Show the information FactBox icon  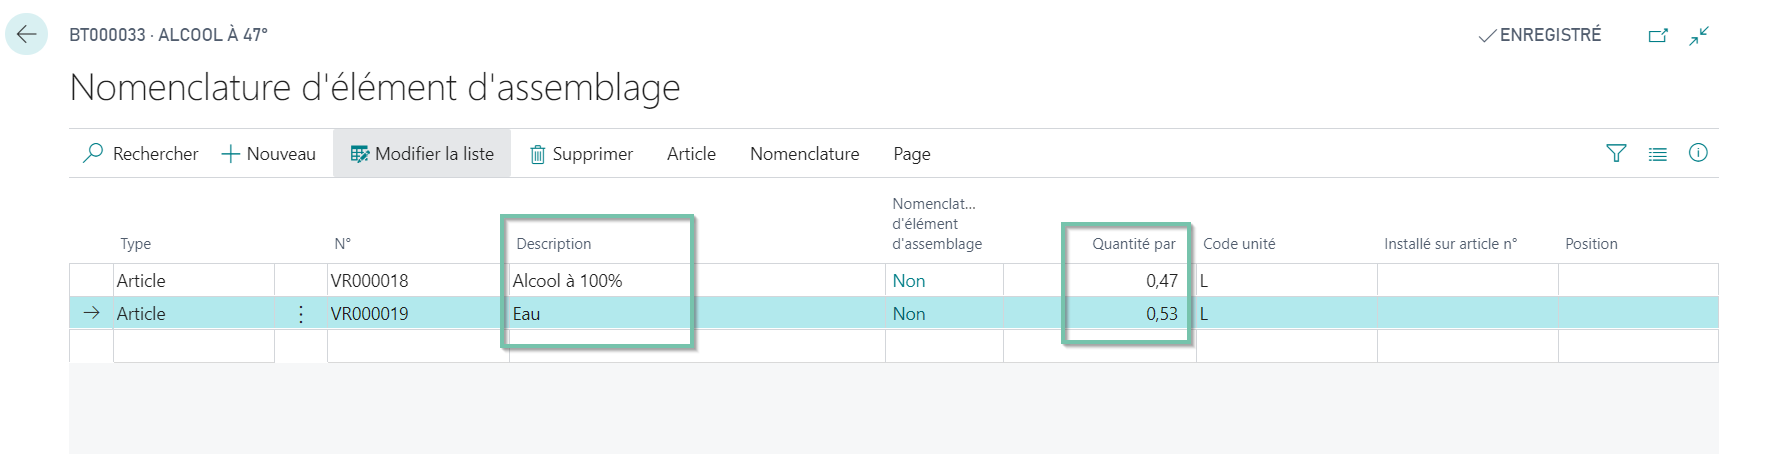[1698, 153]
